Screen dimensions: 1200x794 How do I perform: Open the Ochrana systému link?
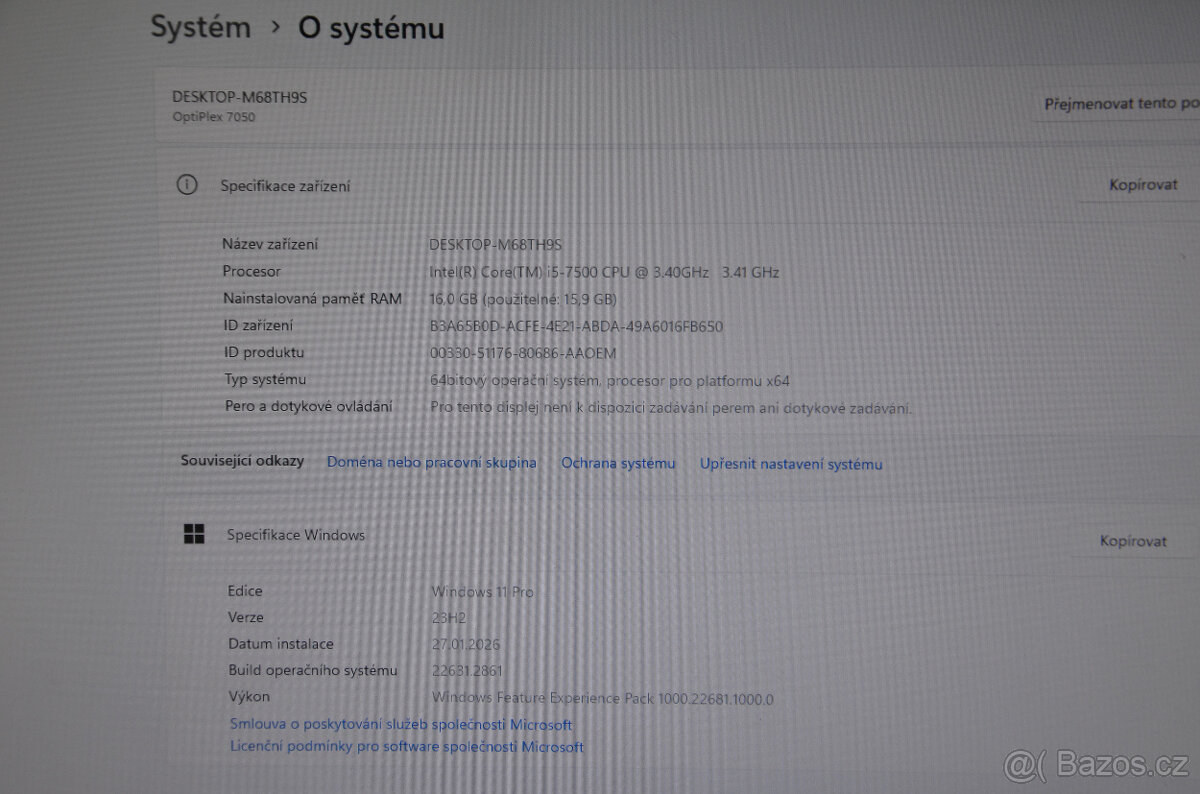(x=617, y=463)
